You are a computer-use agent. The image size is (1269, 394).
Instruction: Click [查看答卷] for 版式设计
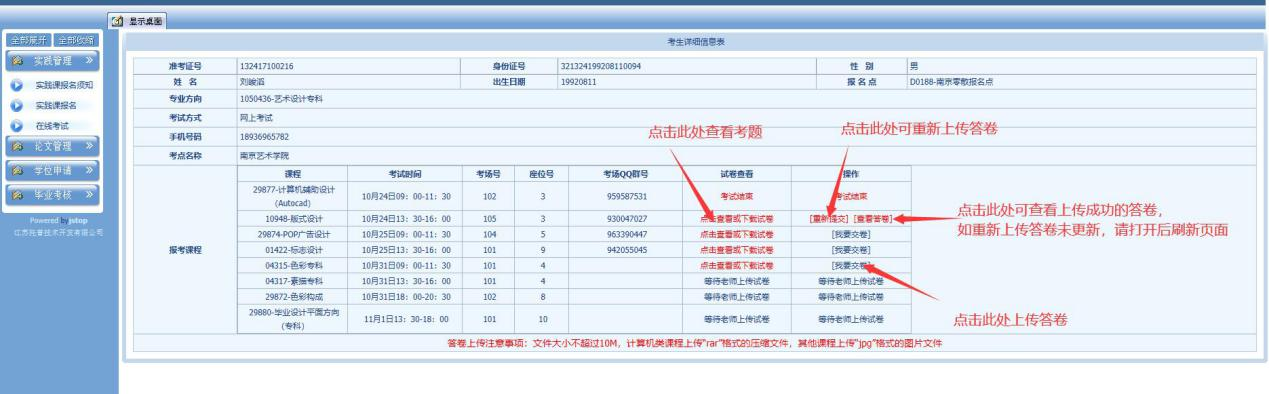click(x=873, y=218)
